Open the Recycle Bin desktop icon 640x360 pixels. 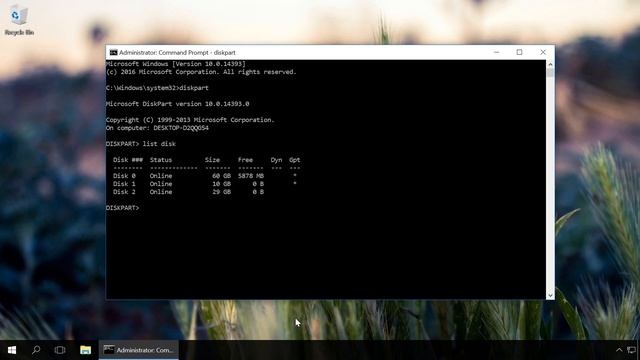(19, 21)
